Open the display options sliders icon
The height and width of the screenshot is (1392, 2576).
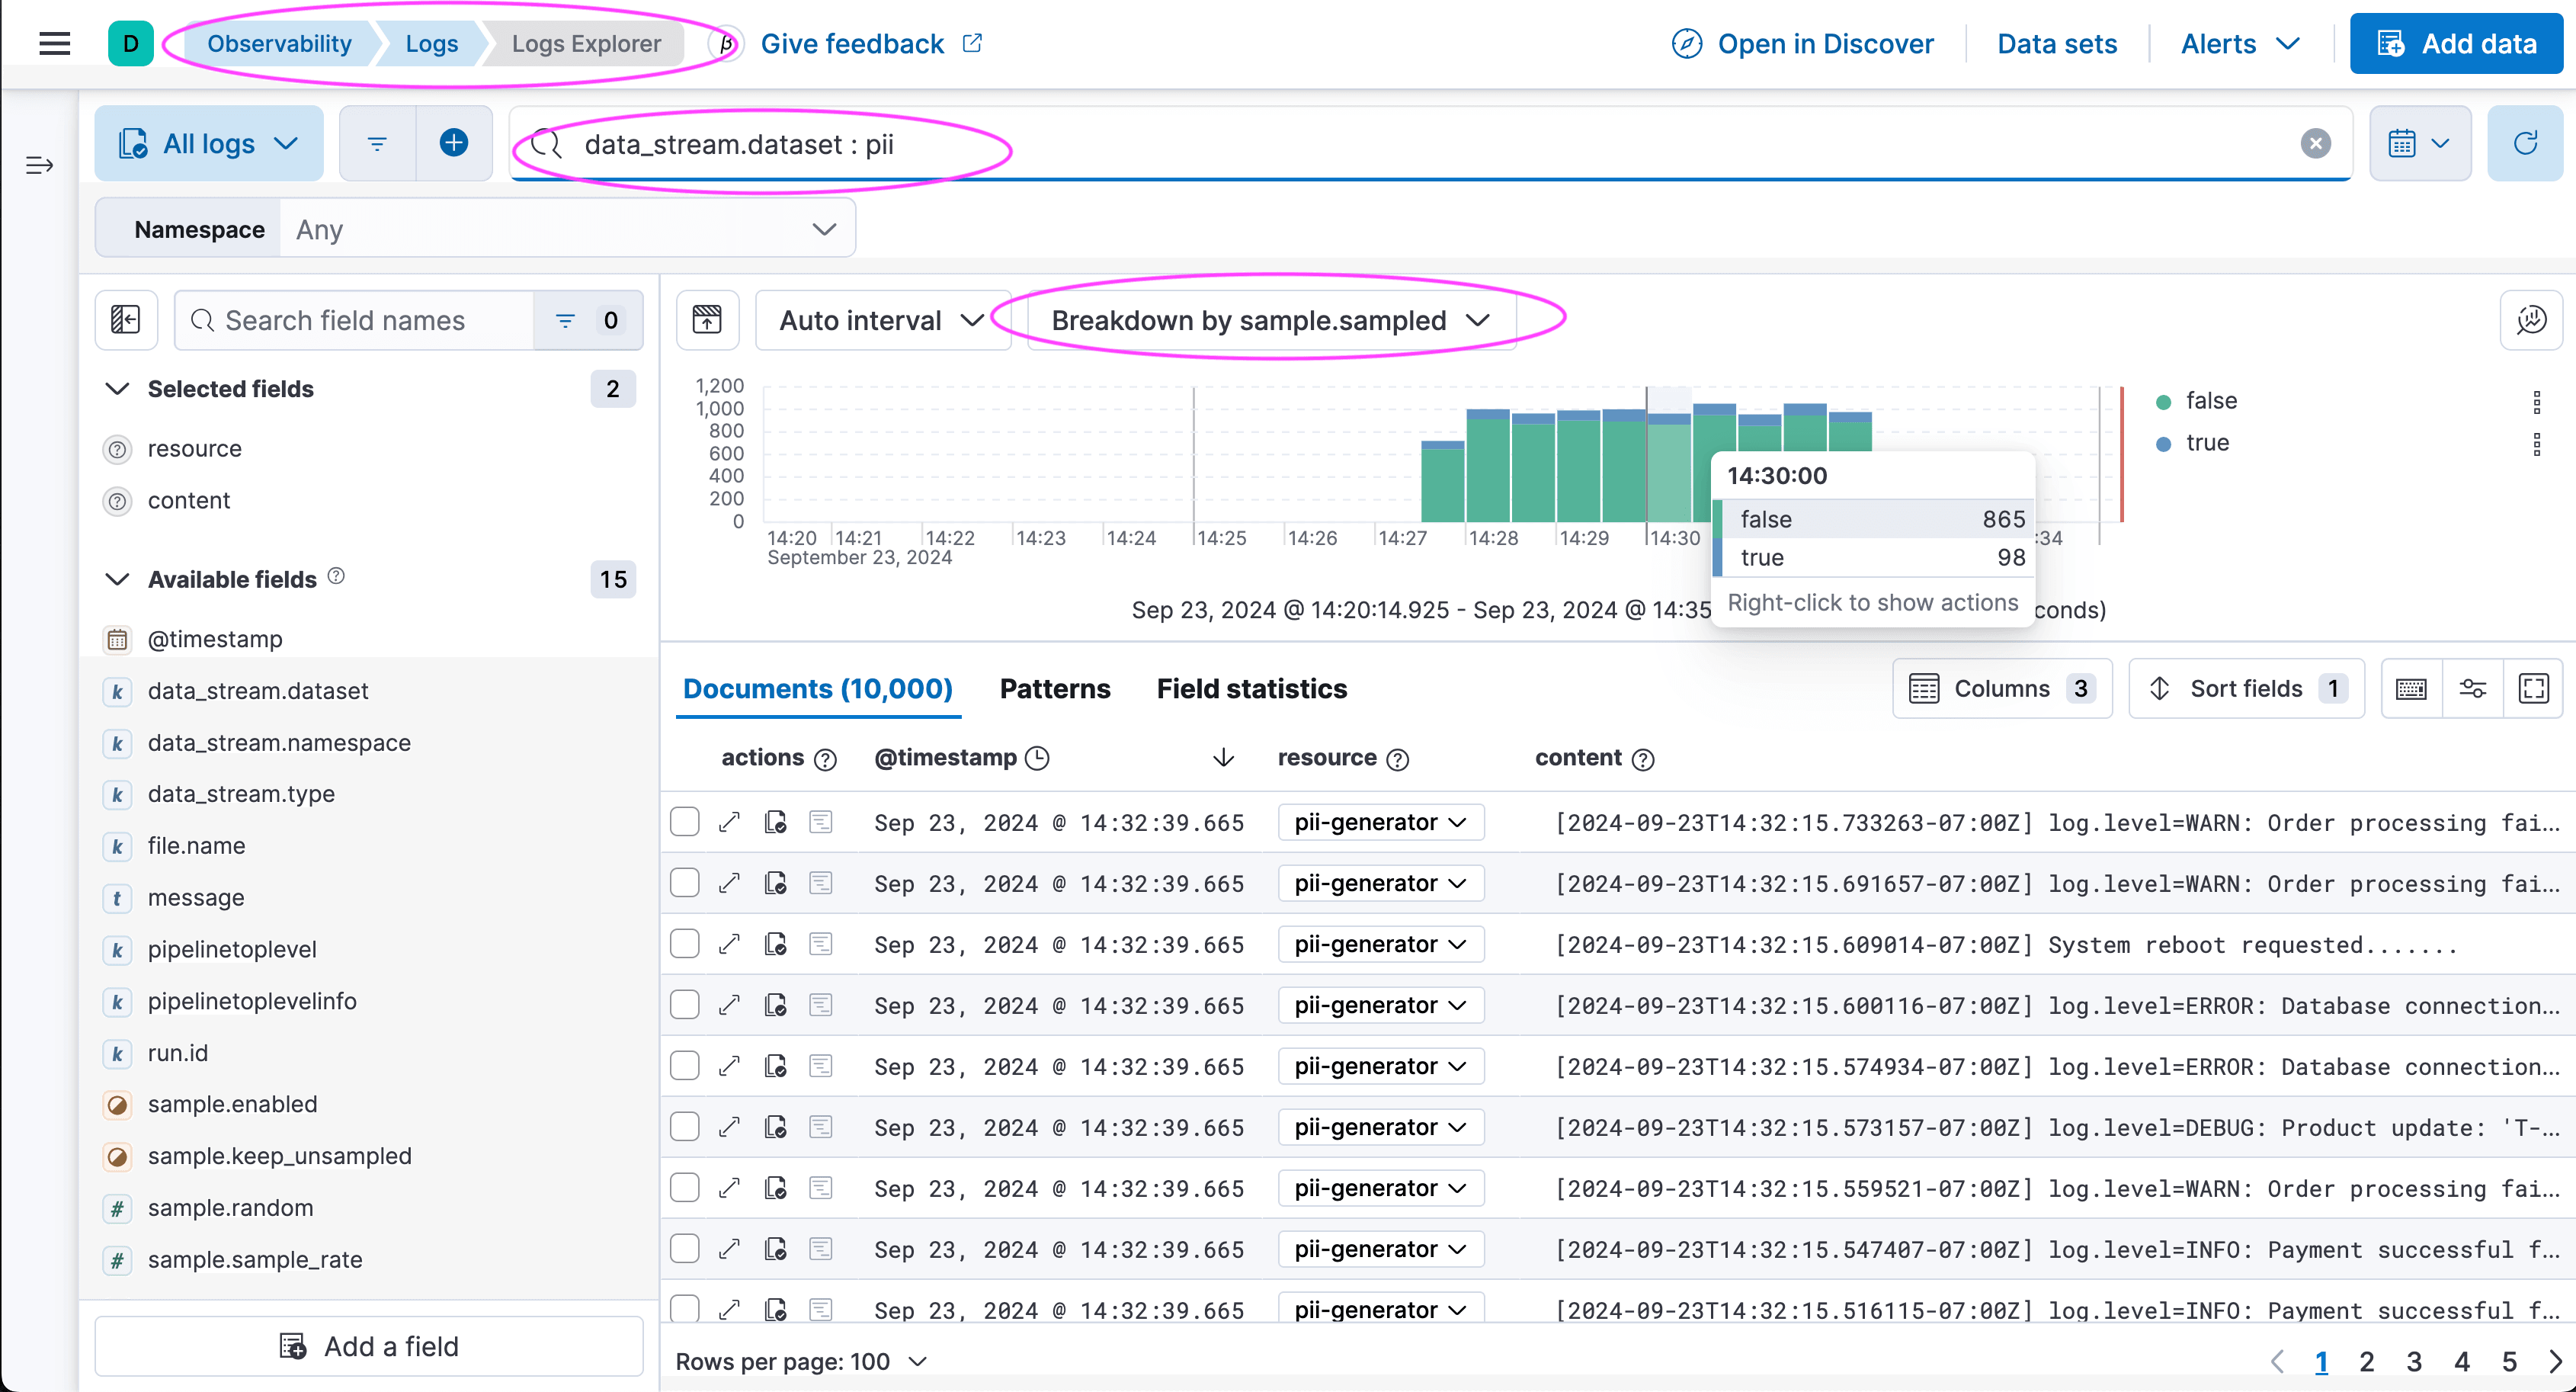[2472, 688]
